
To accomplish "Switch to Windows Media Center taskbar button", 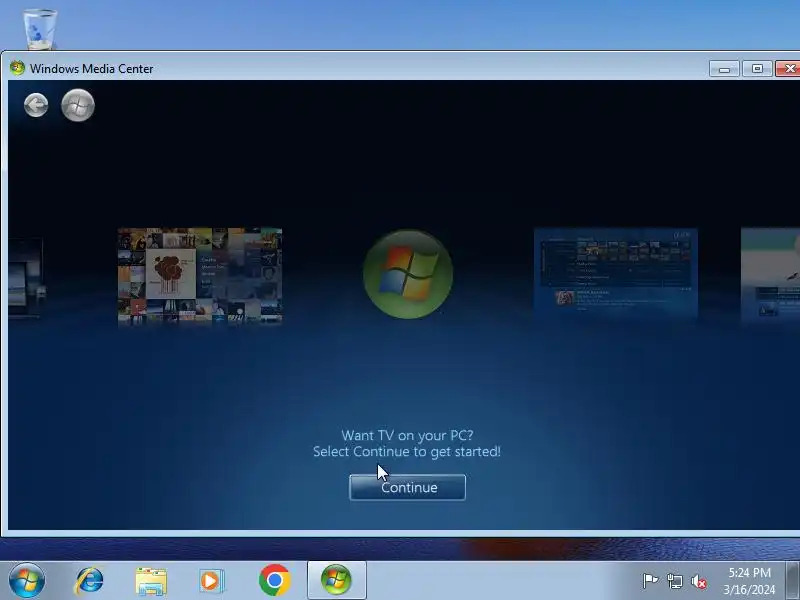I will point(337,580).
